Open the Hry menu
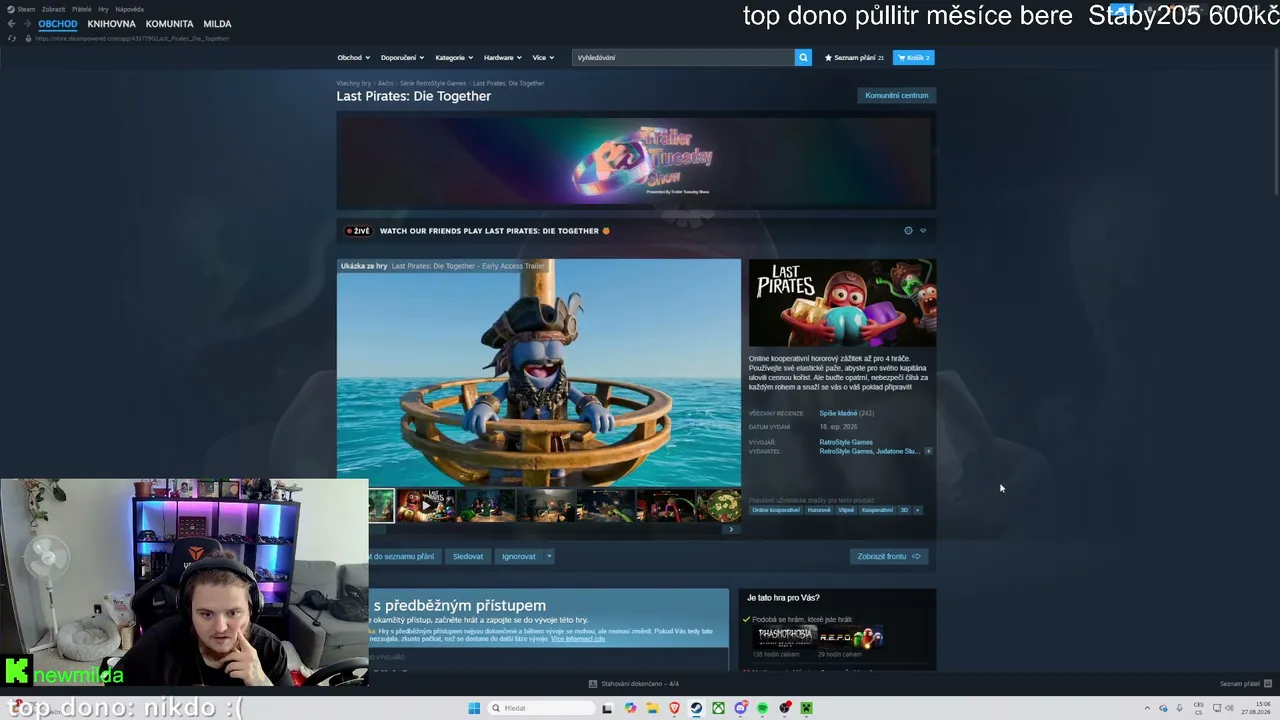The height and width of the screenshot is (720, 1280). 104,9
